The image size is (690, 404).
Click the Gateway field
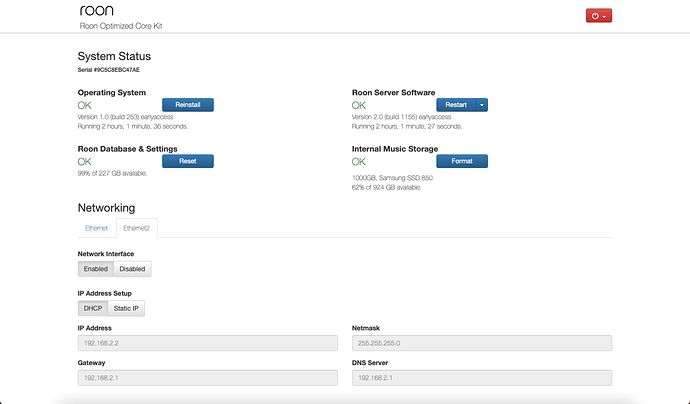pyautogui.click(x=208, y=378)
